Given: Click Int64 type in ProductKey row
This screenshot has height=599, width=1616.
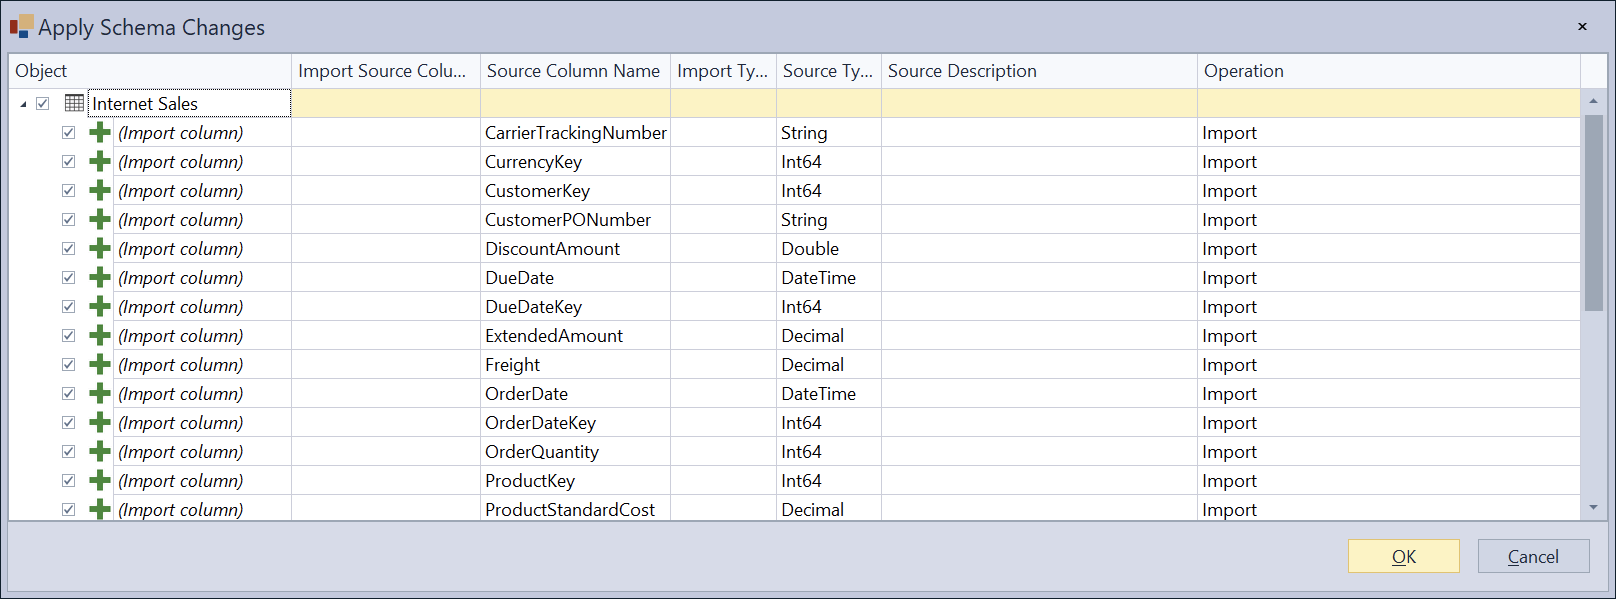Looking at the screenshot, I should click(829, 480).
